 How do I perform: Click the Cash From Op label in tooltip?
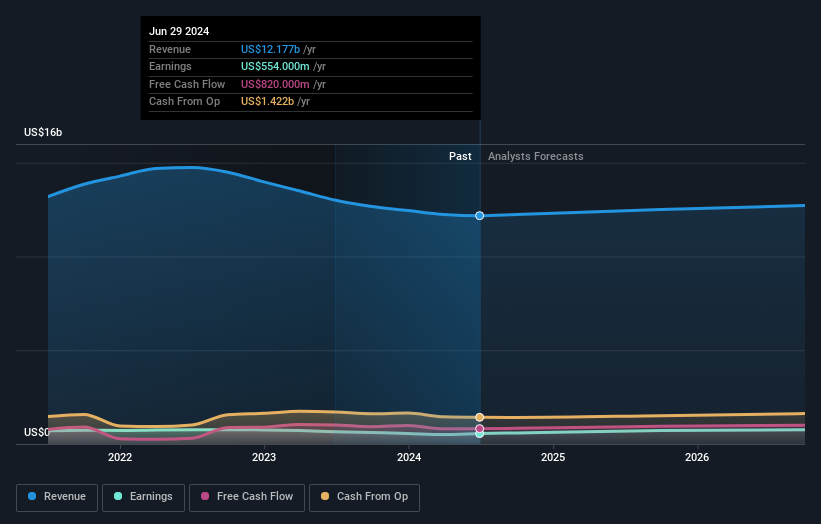(x=184, y=102)
